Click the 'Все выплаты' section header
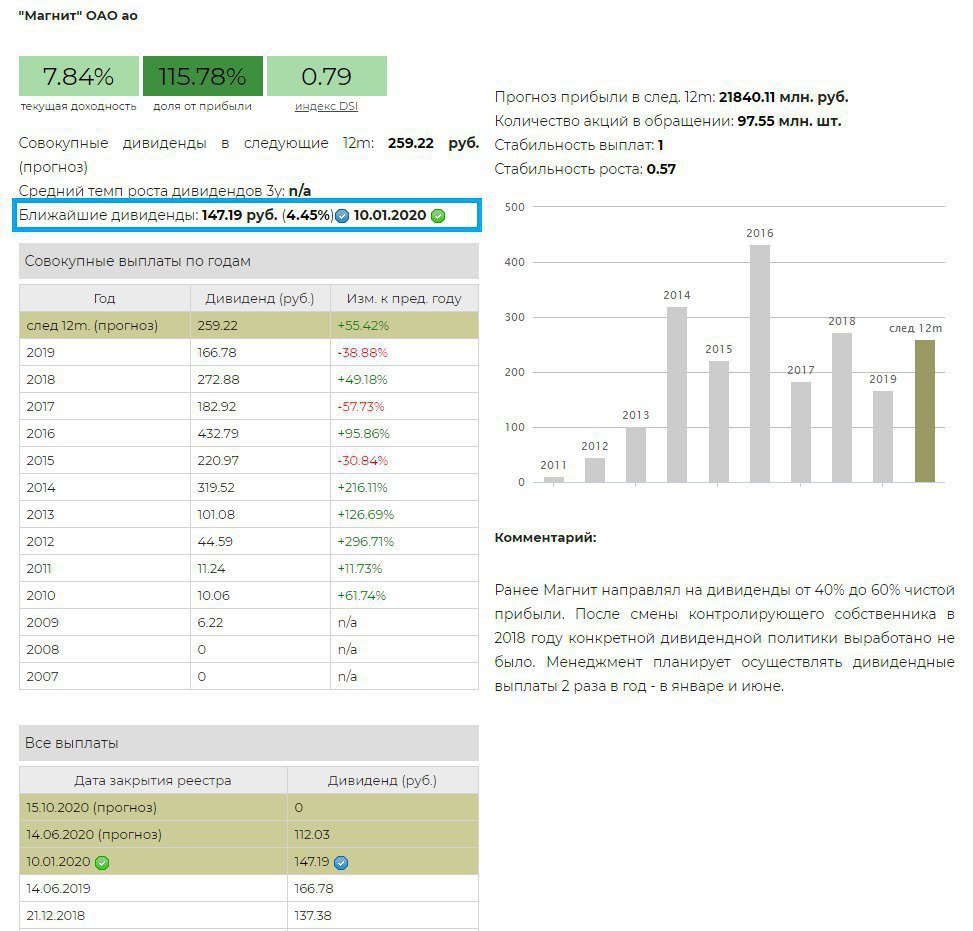Viewport: 973px width, 931px height. point(249,743)
